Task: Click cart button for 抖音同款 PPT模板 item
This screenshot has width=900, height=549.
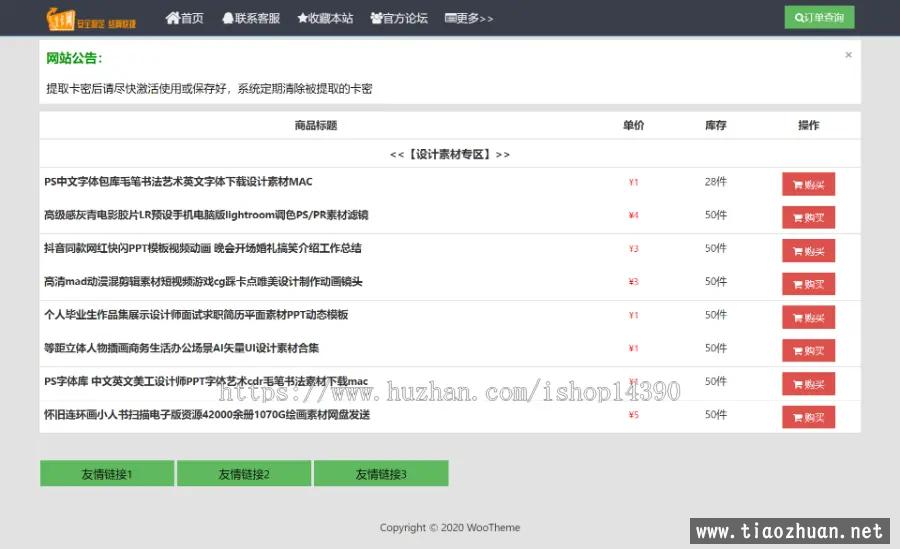Action: tap(808, 251)
